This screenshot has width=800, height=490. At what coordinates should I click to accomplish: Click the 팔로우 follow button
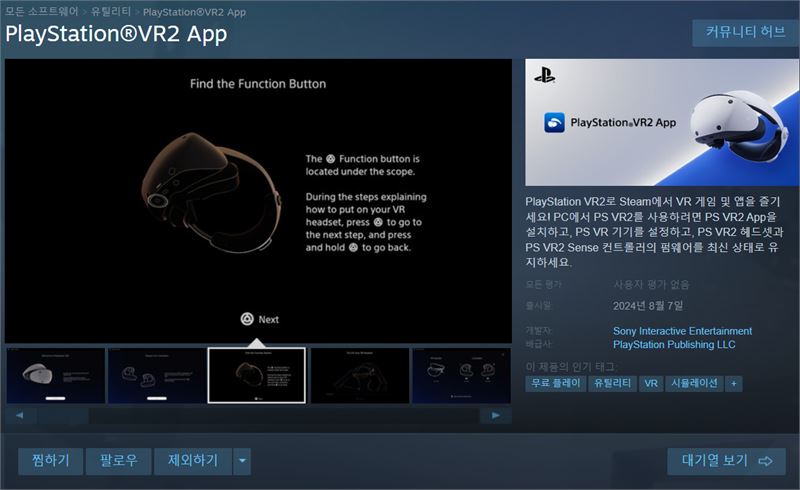click(x=118, y=461)
